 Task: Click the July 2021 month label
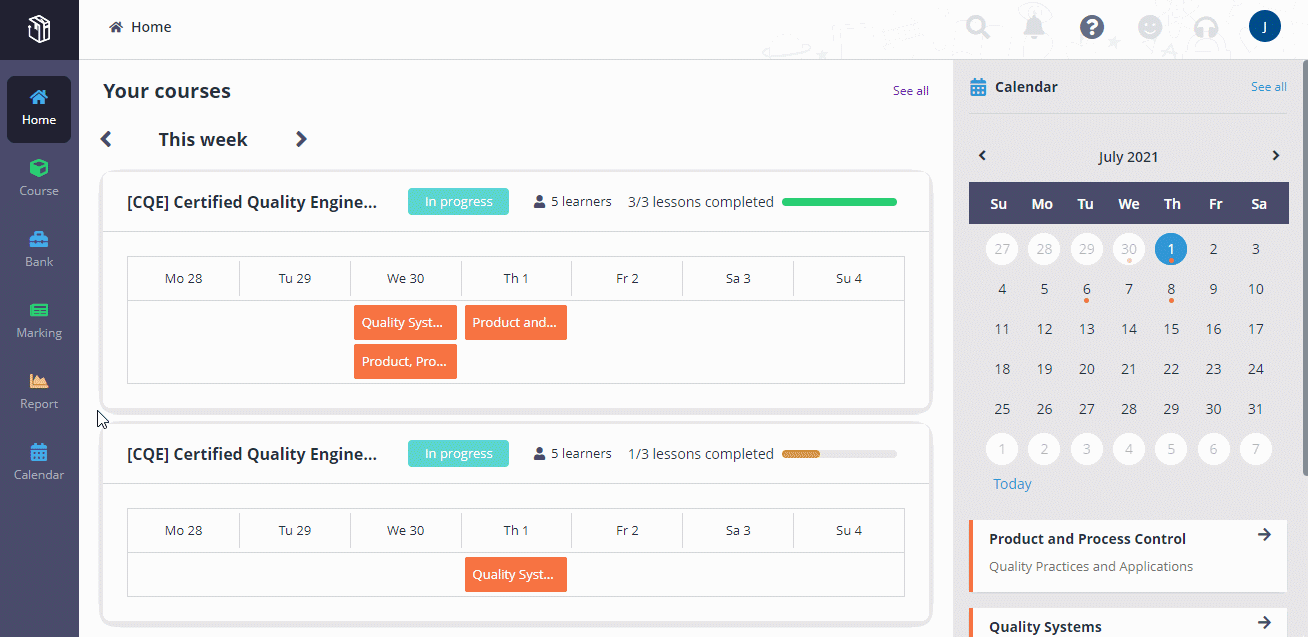[1128, 157]
